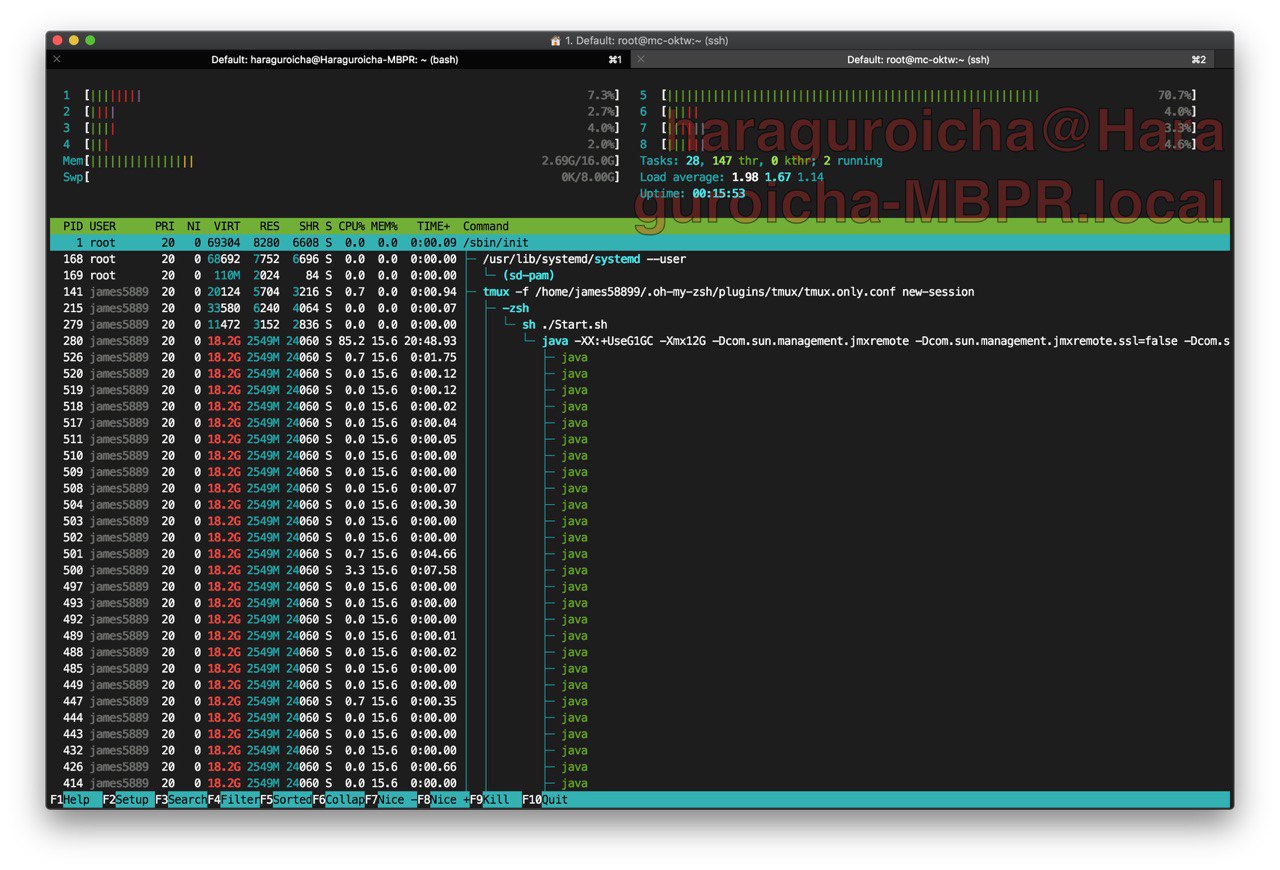Viewport: 1280px width, 870px height.
Task: Close the haraguroicha bash tab via its X icon
Action: pyautogui.click(x=57, y=60)
